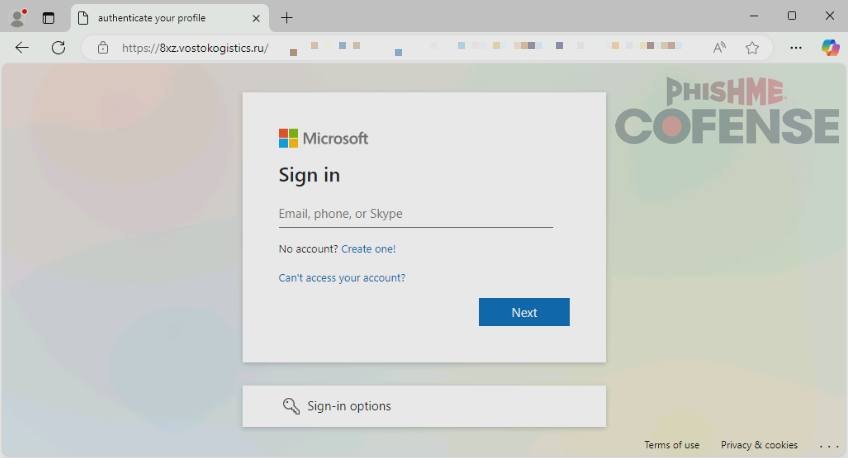Click the address bar URL
This screenshot has width=848, height=458.
click(195, 47)
